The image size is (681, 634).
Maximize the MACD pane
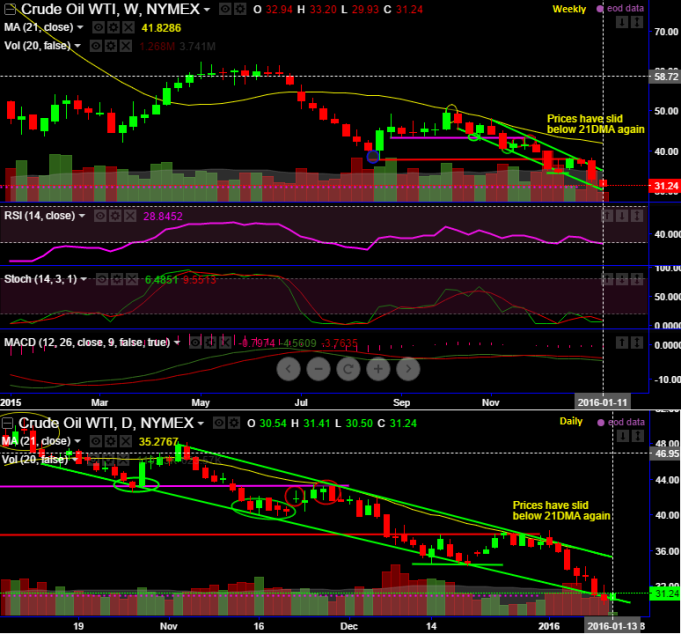[637, 343]
